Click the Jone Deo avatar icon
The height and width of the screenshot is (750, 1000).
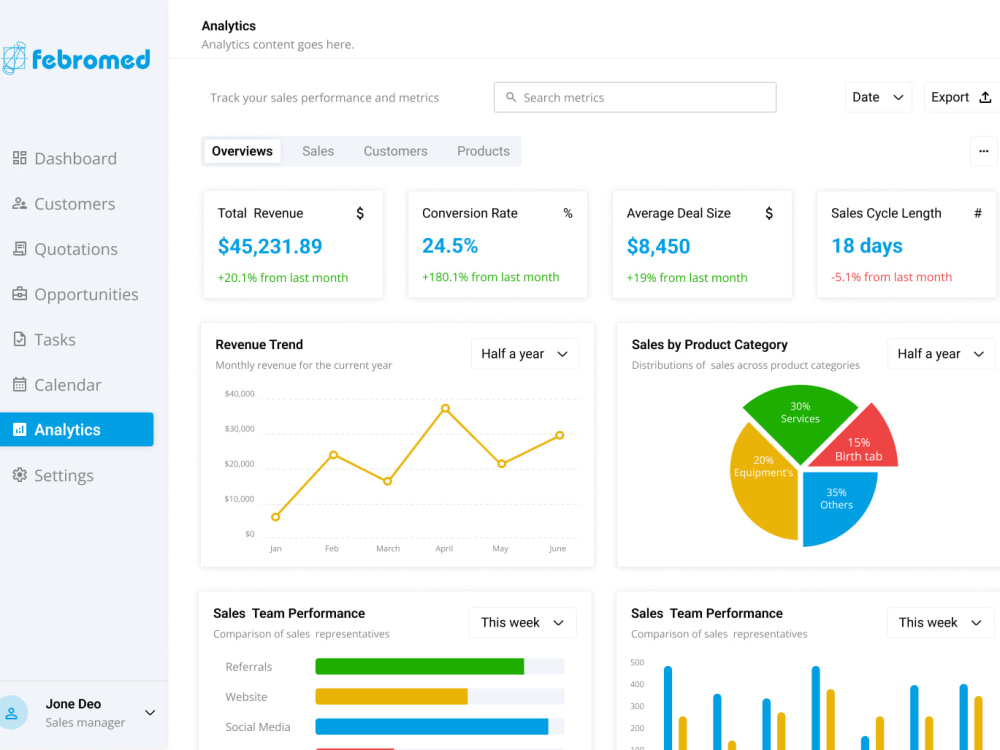point(12,712)
